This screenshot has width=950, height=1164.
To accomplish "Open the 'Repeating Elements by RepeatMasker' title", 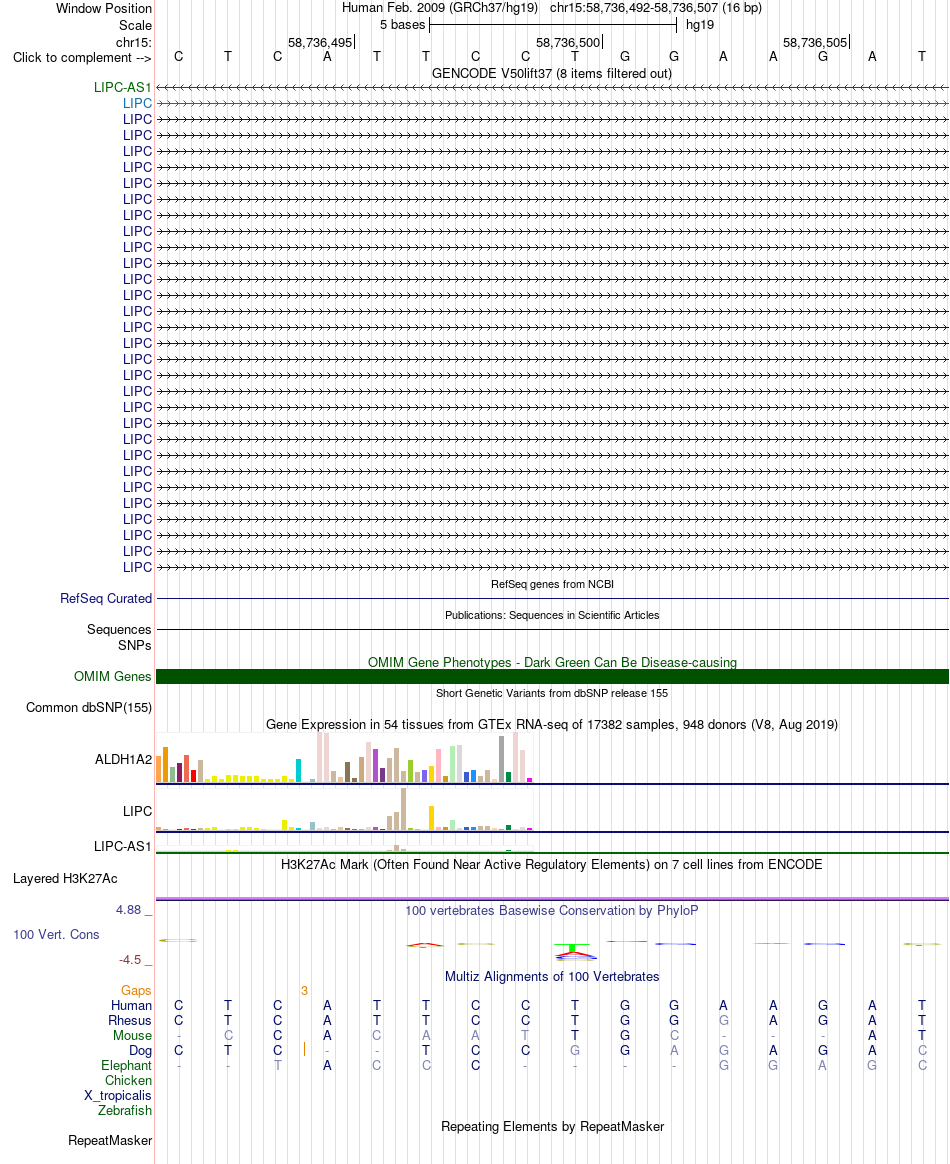I will (552, 1127).
